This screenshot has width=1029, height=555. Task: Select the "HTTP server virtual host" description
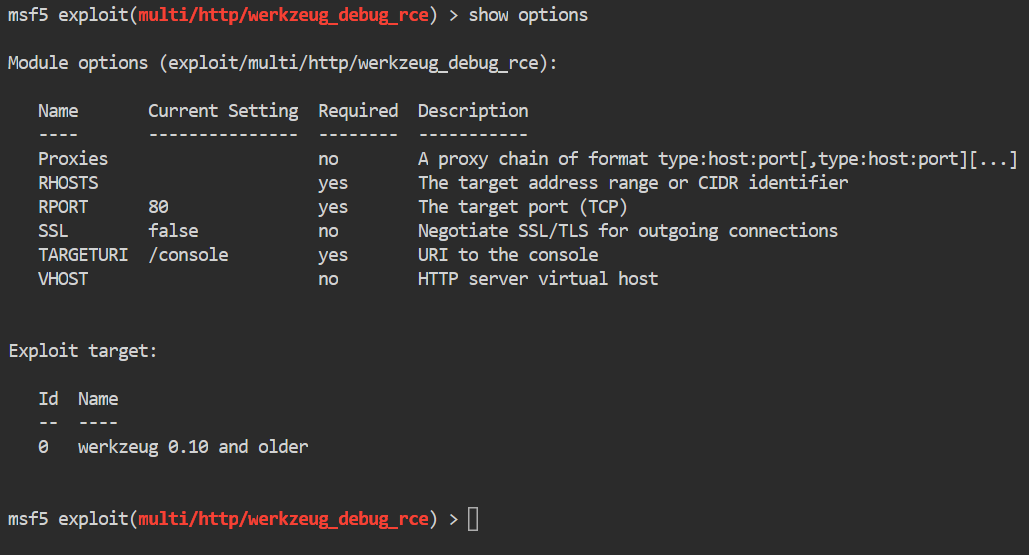[x=537, y=279]
